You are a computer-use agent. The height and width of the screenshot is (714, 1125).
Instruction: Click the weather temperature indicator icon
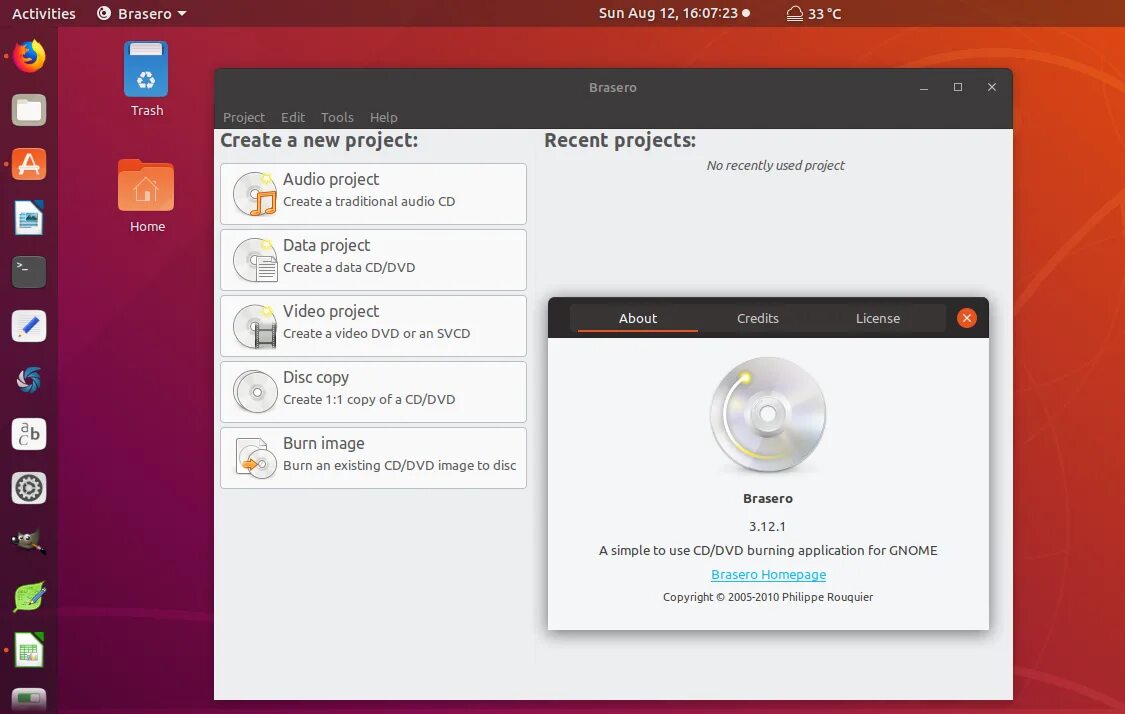(x=794, y=14)
